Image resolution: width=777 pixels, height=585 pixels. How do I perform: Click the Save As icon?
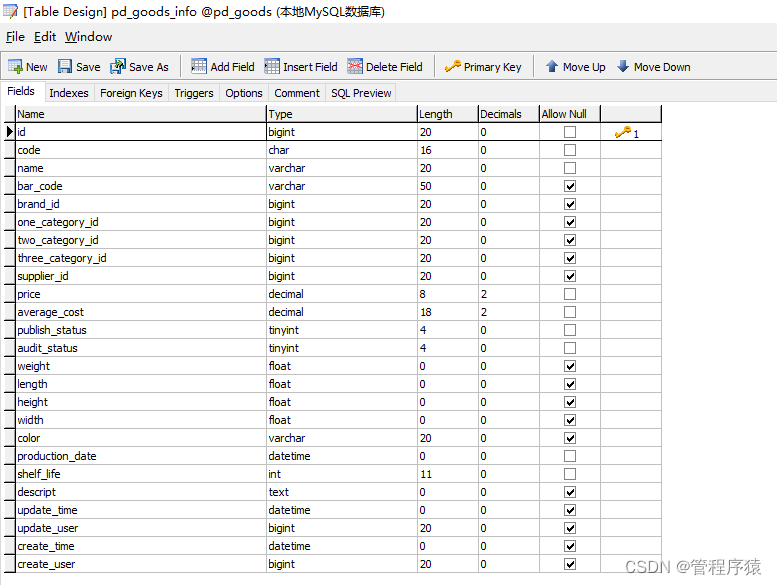click(x=117, y=66)
